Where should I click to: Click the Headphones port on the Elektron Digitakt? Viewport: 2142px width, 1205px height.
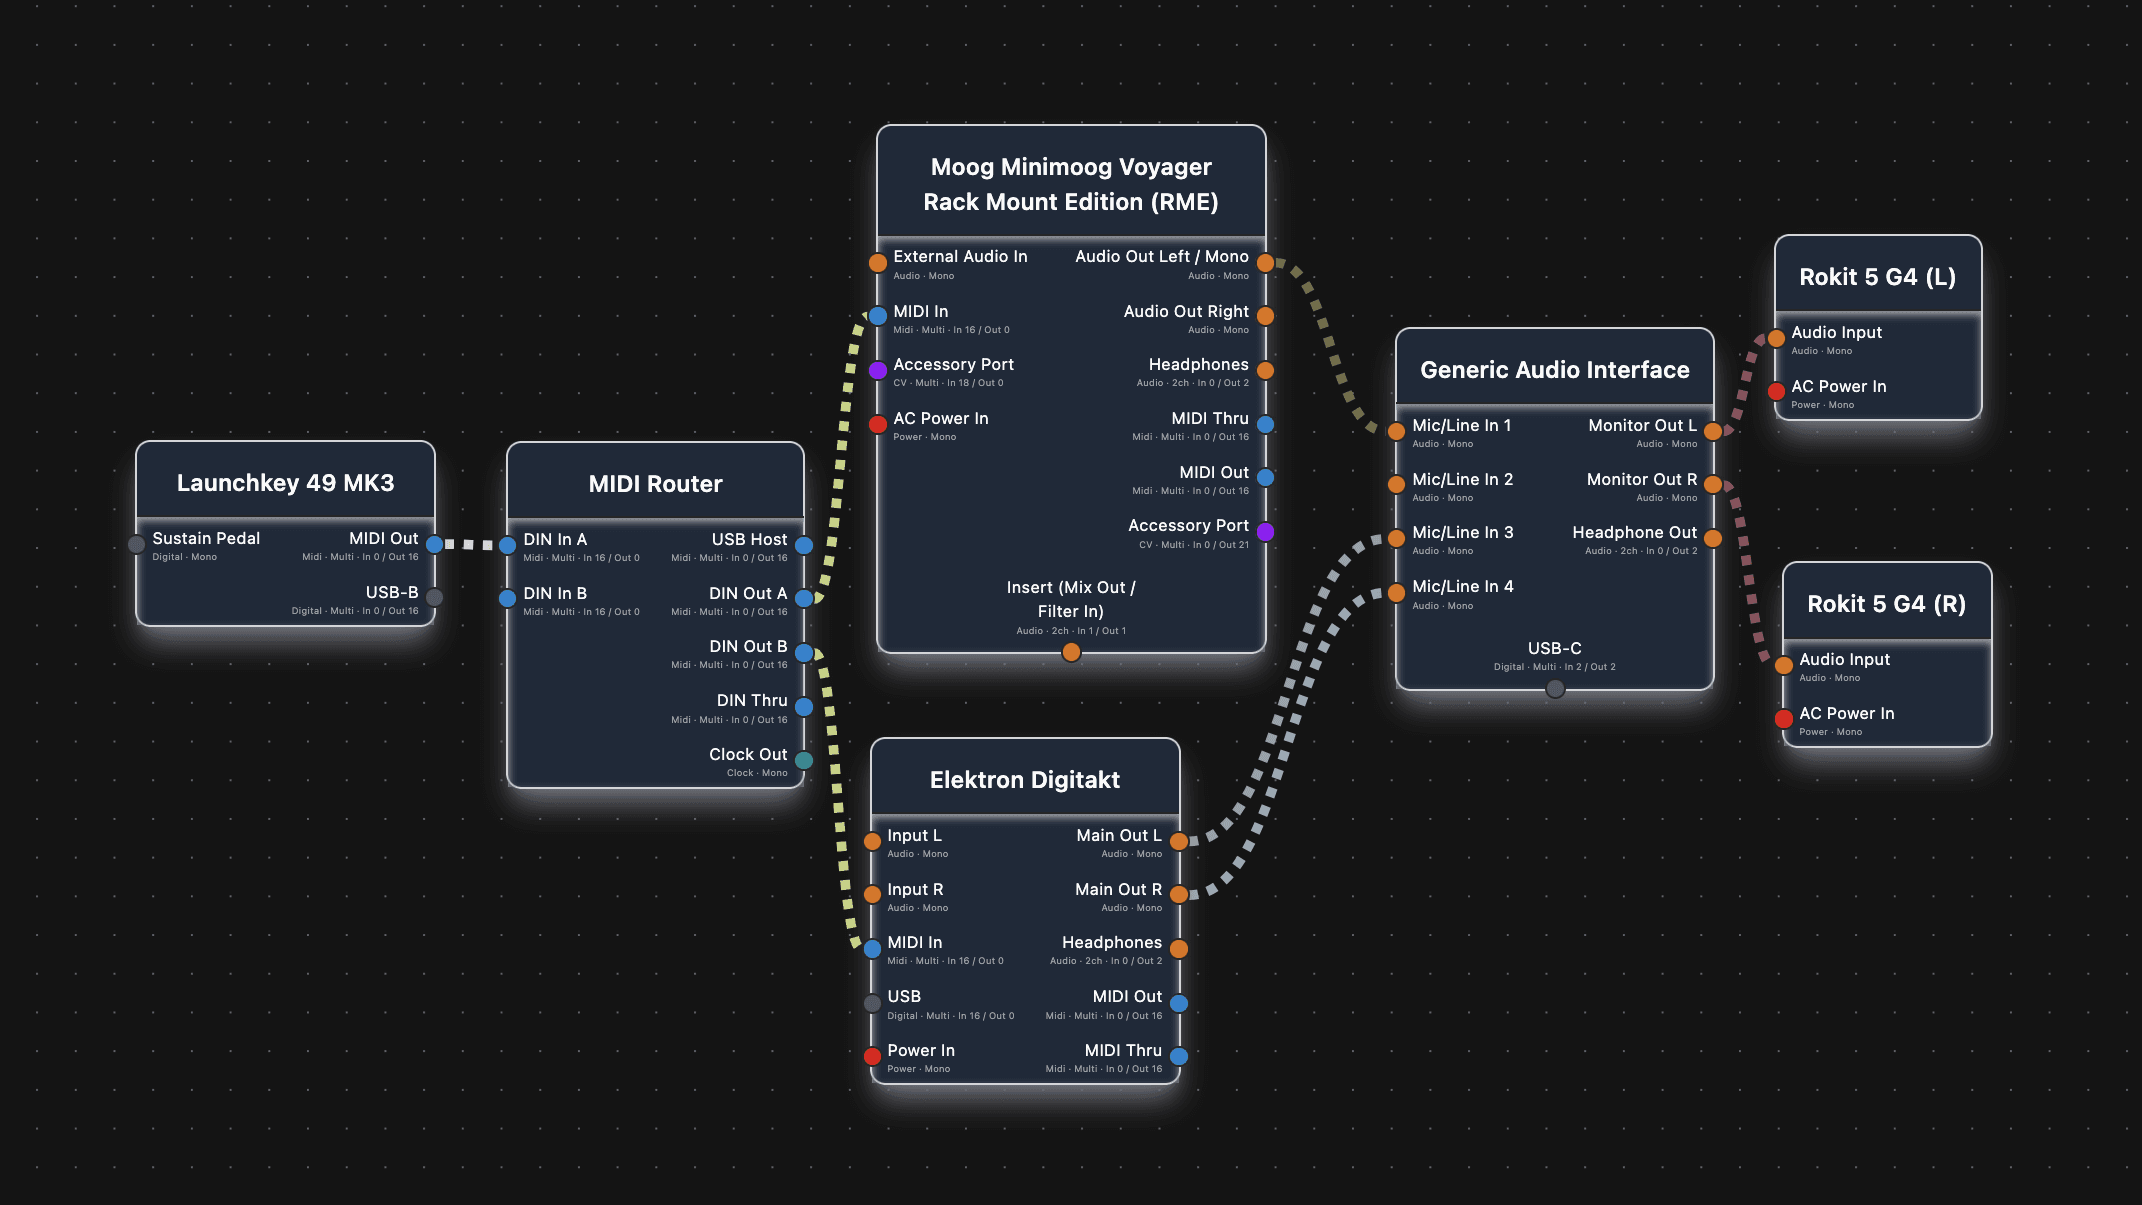[1180, 948]
